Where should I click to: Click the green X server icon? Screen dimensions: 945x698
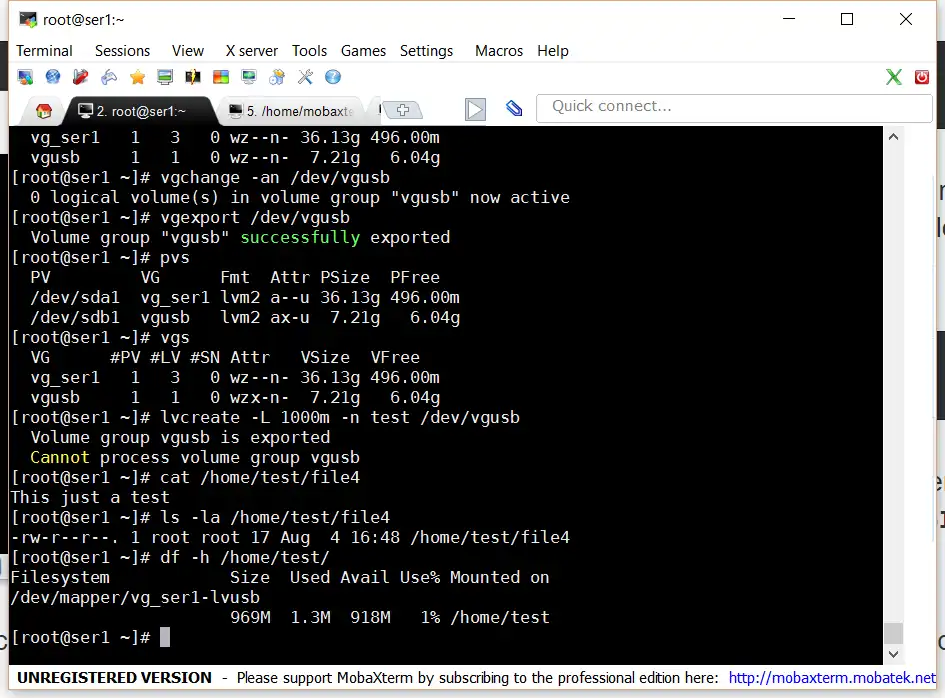[x=894, y=77]
